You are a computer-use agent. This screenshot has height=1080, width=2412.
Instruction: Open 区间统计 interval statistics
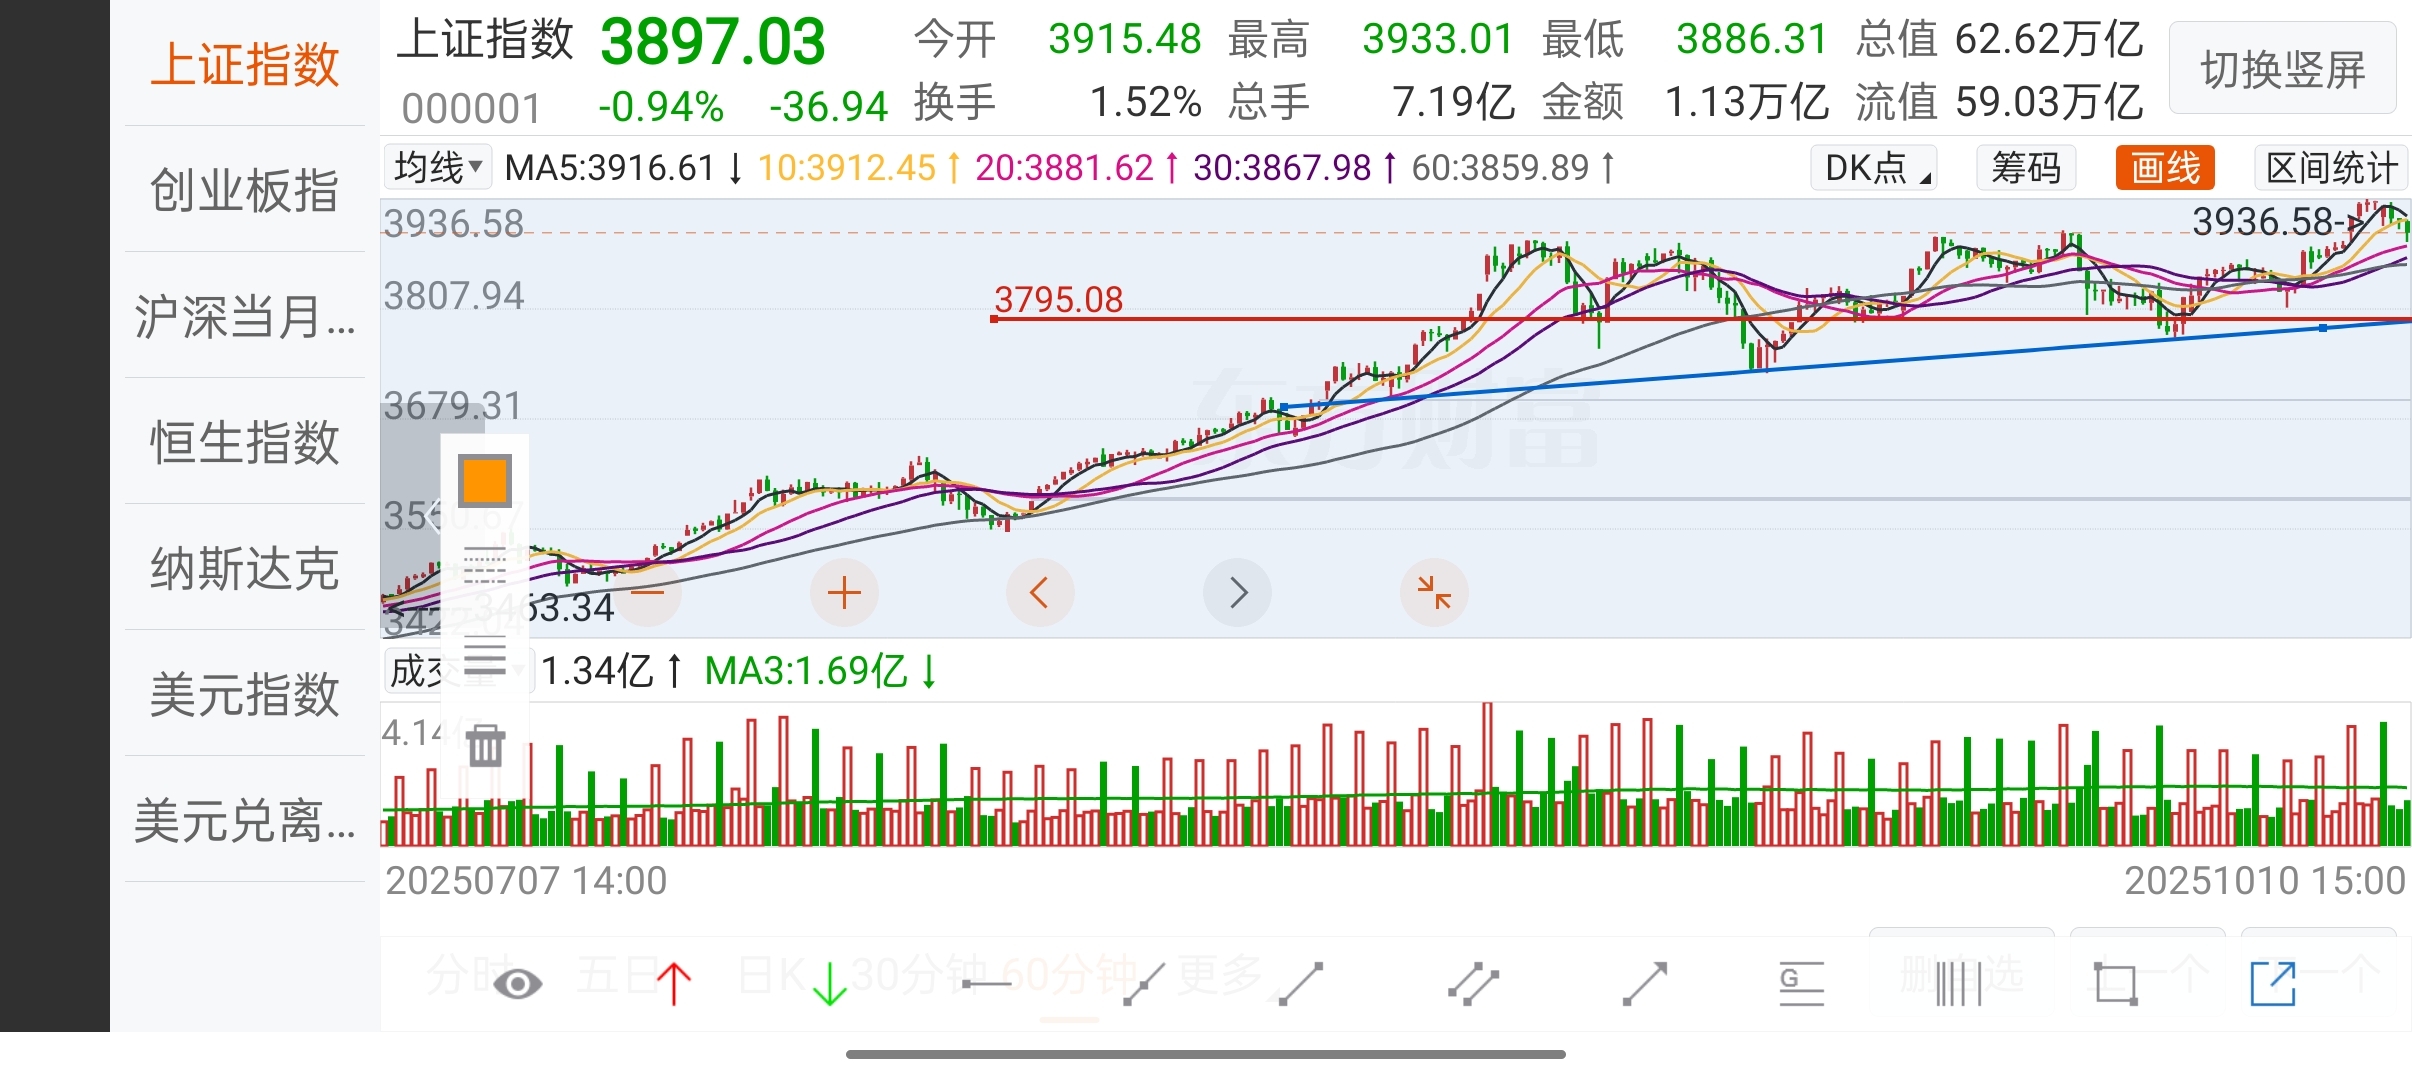click(x=2330, y=168)
